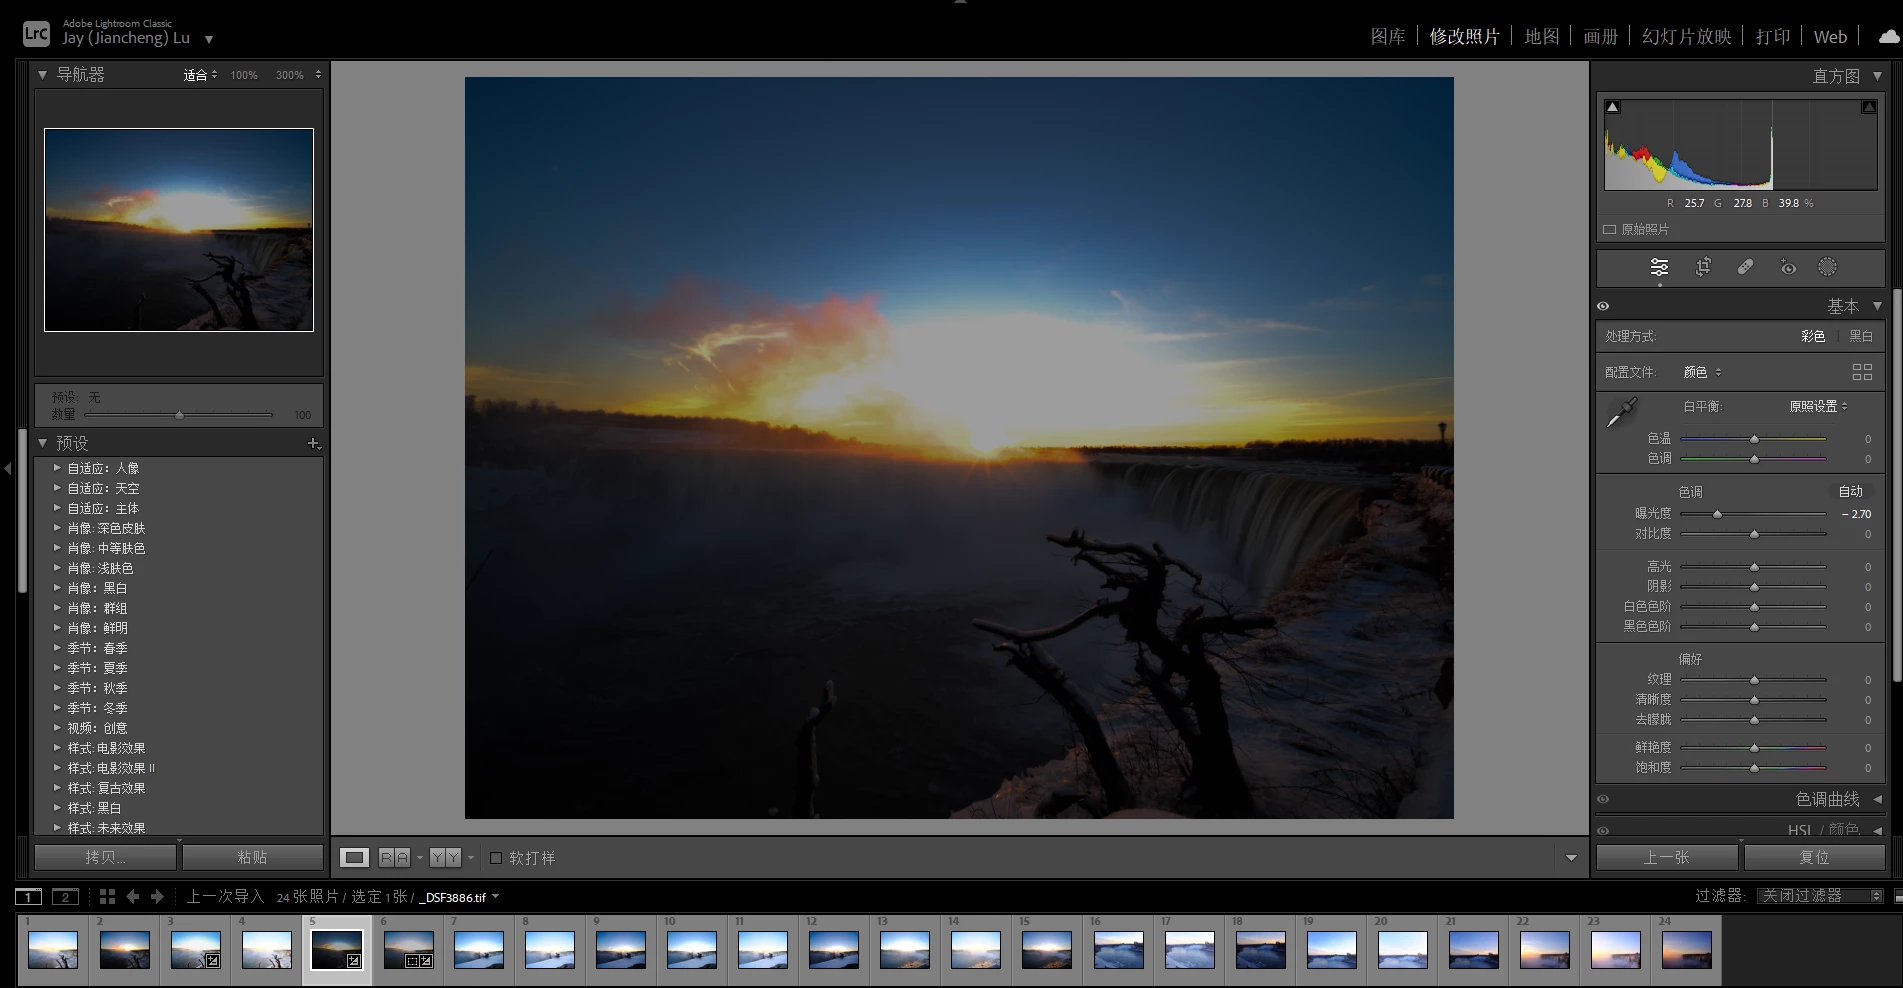Viewport: 1903px width, 988px height.
Task: Open the 修改照片 module
Action: pyautogui.click(x=1464, y=37)
